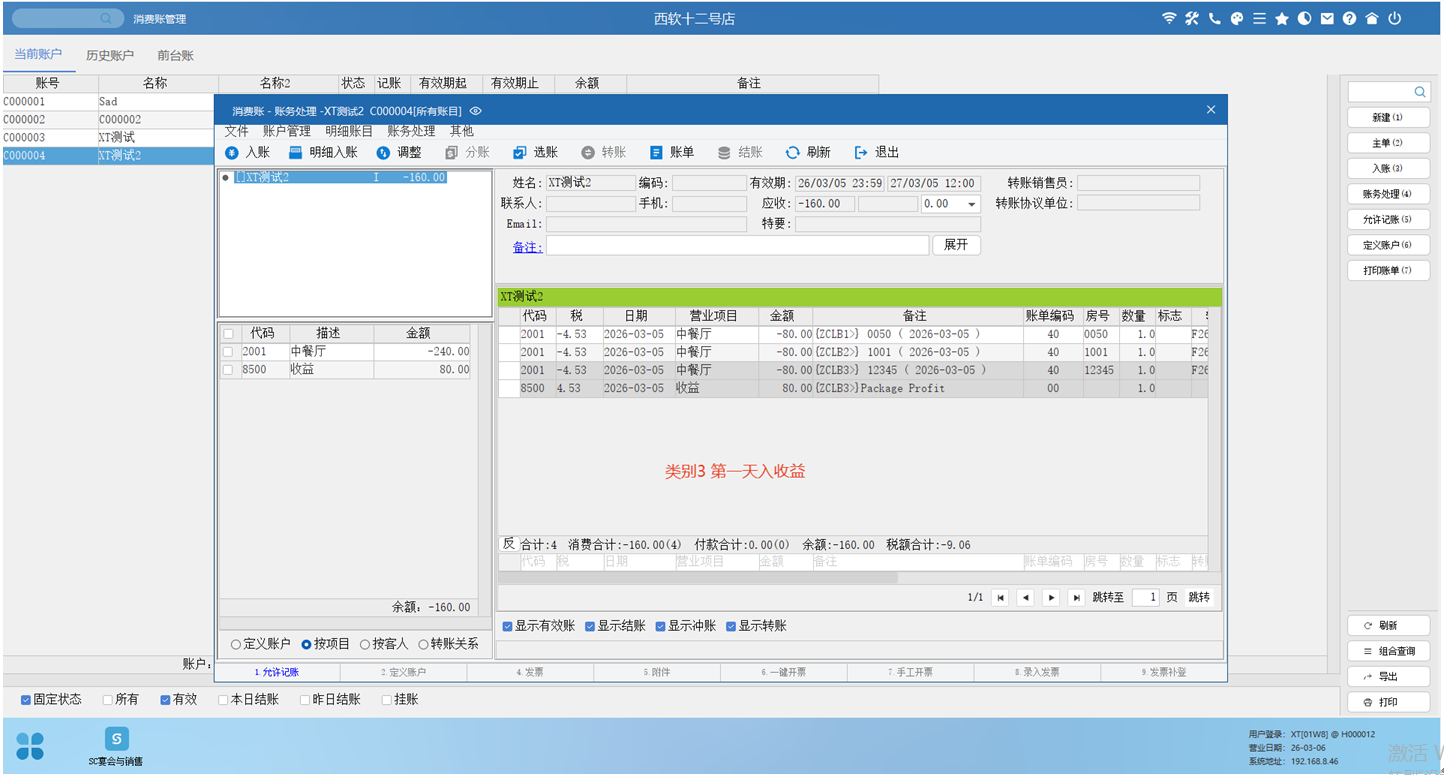Image resolution: width=1444 pixels, height=775 pixels.
Task: Click the four-leaf start menu icon
Action: [x=30, y=745]
